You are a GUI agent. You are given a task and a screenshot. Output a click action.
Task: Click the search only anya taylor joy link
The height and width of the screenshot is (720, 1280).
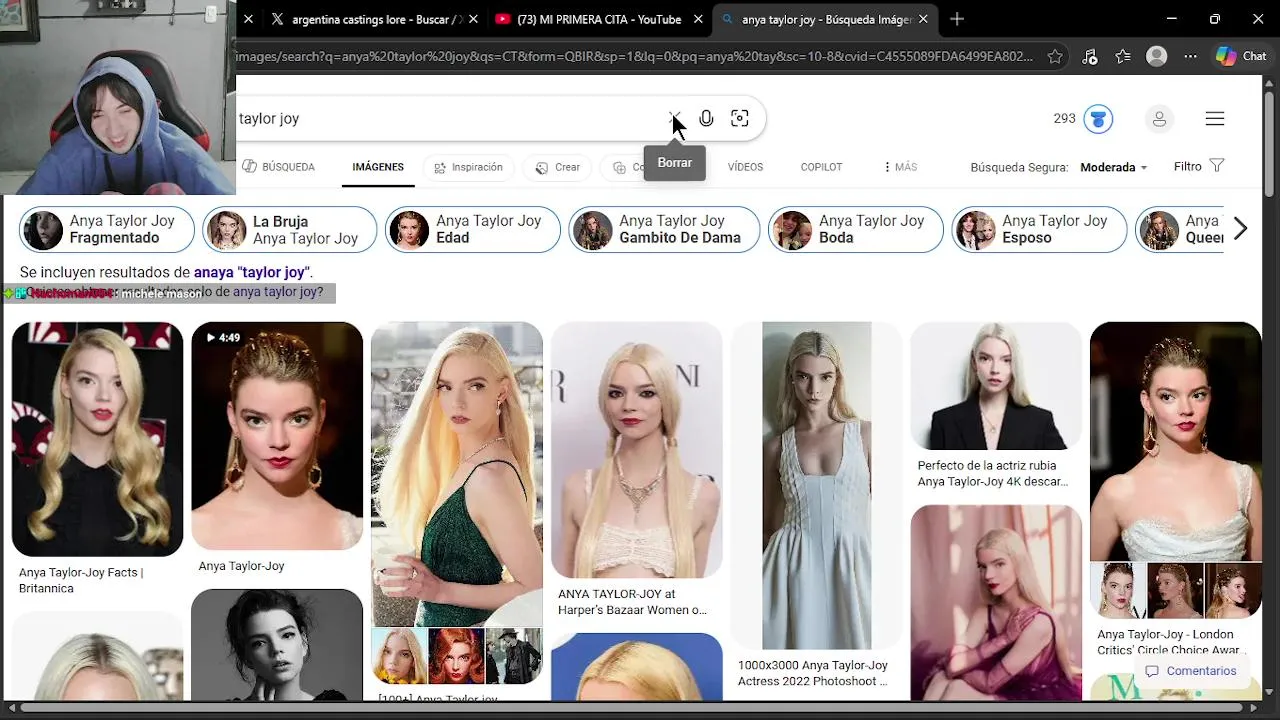pyautogui.click(x=278, y=292)
